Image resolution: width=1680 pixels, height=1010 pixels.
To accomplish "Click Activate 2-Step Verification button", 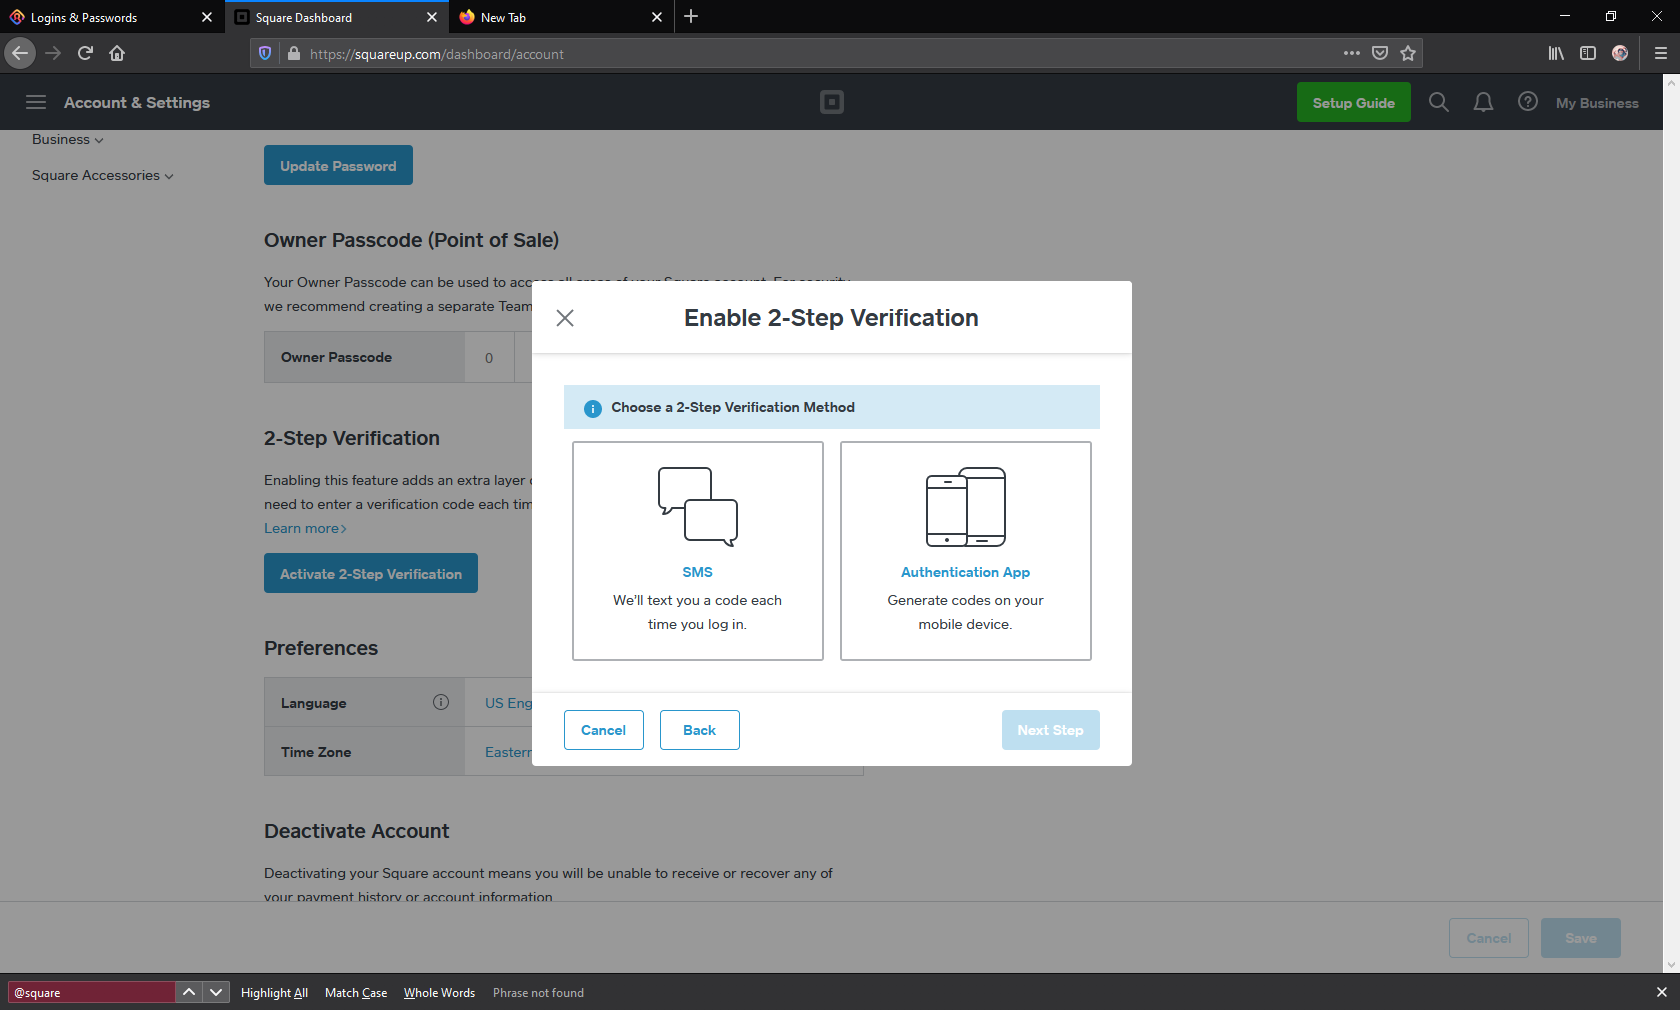I will point(371,573).
